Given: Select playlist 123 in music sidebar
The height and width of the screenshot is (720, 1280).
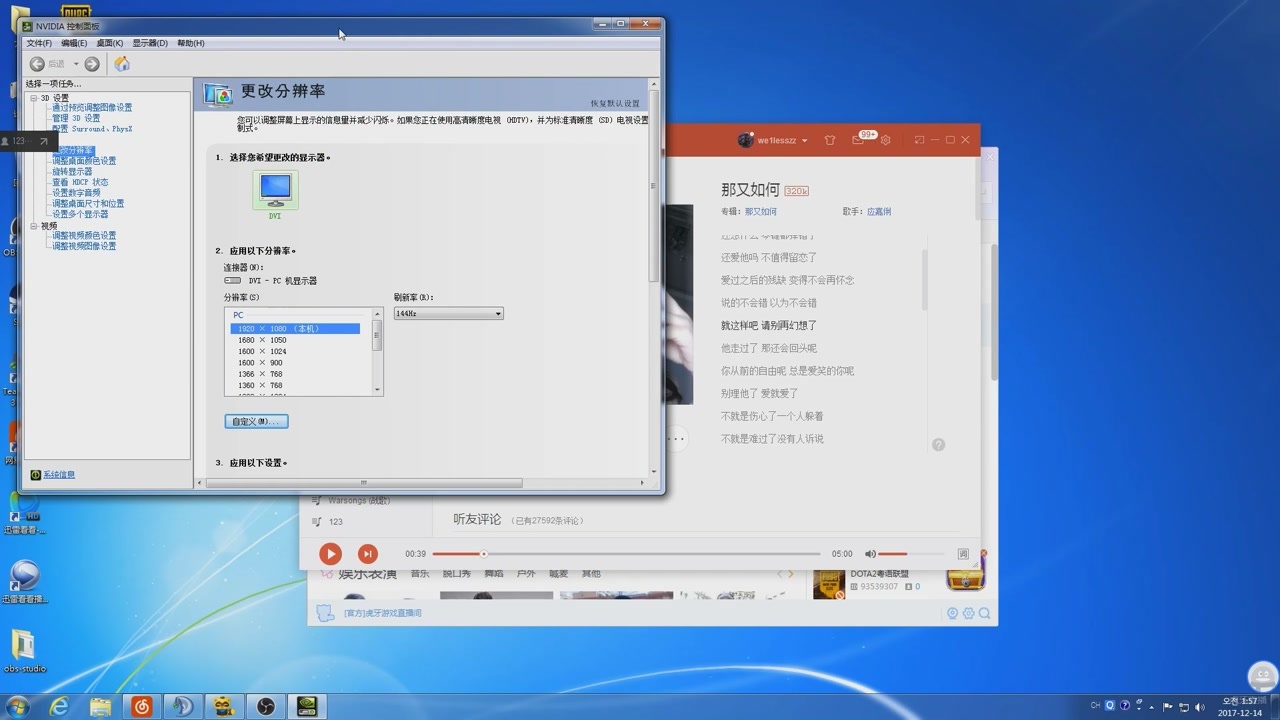Looking at the screenshot, I should pos(335,522).
